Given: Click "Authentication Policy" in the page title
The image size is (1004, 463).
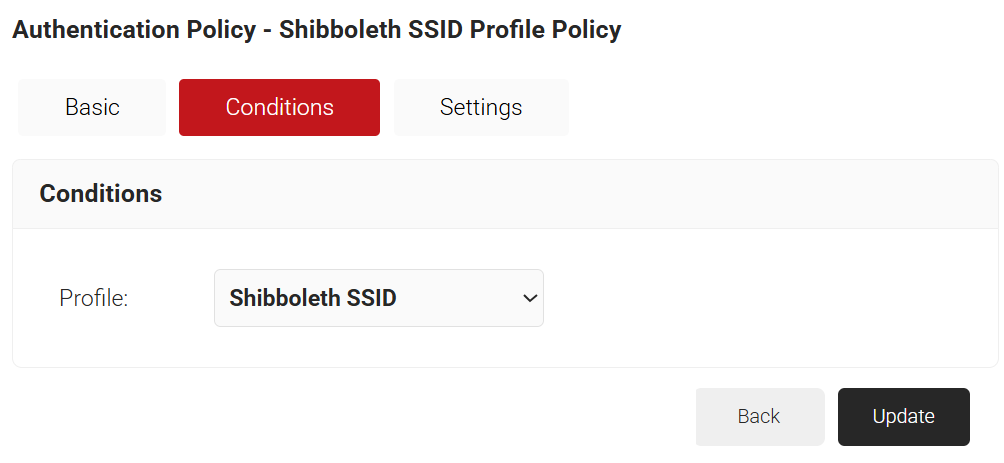Looking at the screenshot, I should pos(133,30).
